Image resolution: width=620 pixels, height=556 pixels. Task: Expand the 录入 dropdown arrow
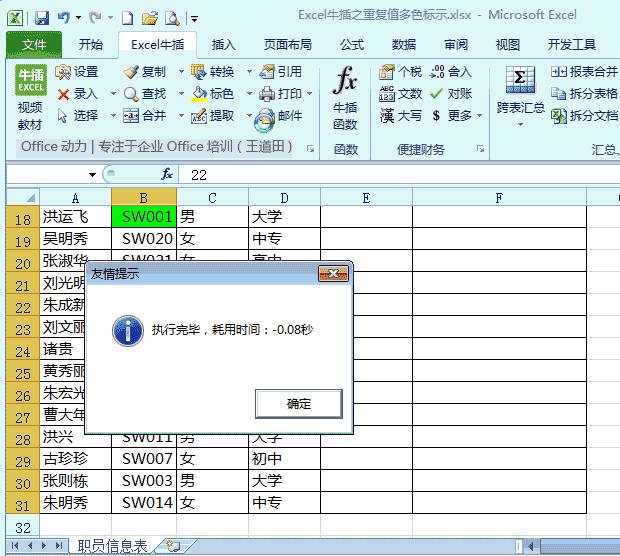click(113, 94)
